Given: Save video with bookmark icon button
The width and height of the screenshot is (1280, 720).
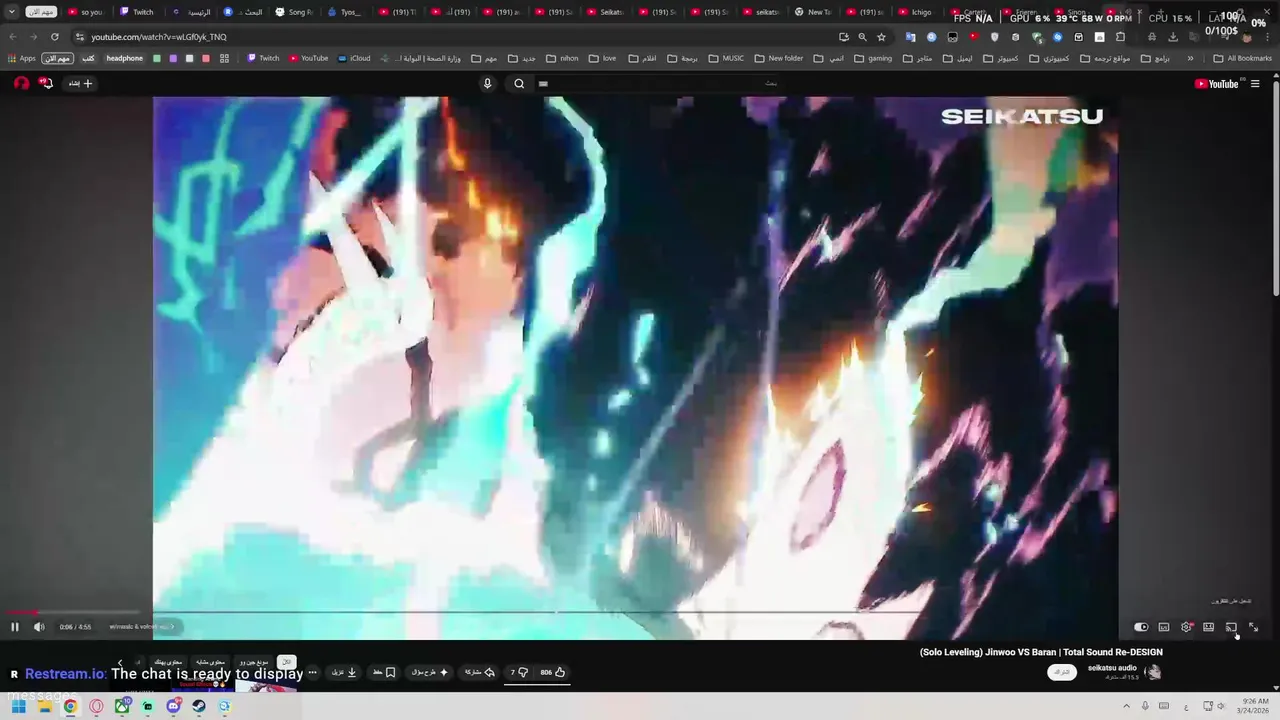Looking at the screenshot, I should (384, 672).
